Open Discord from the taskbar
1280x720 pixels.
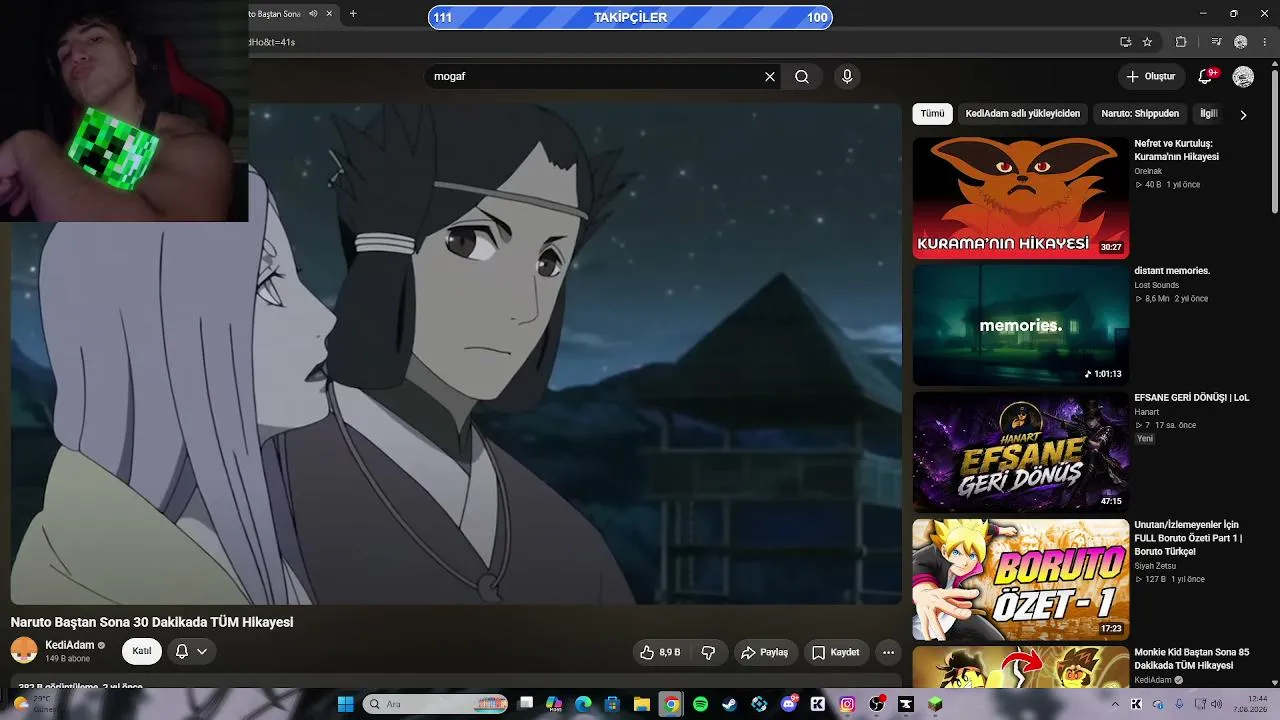pyautogui.click(x=789, y=704)
